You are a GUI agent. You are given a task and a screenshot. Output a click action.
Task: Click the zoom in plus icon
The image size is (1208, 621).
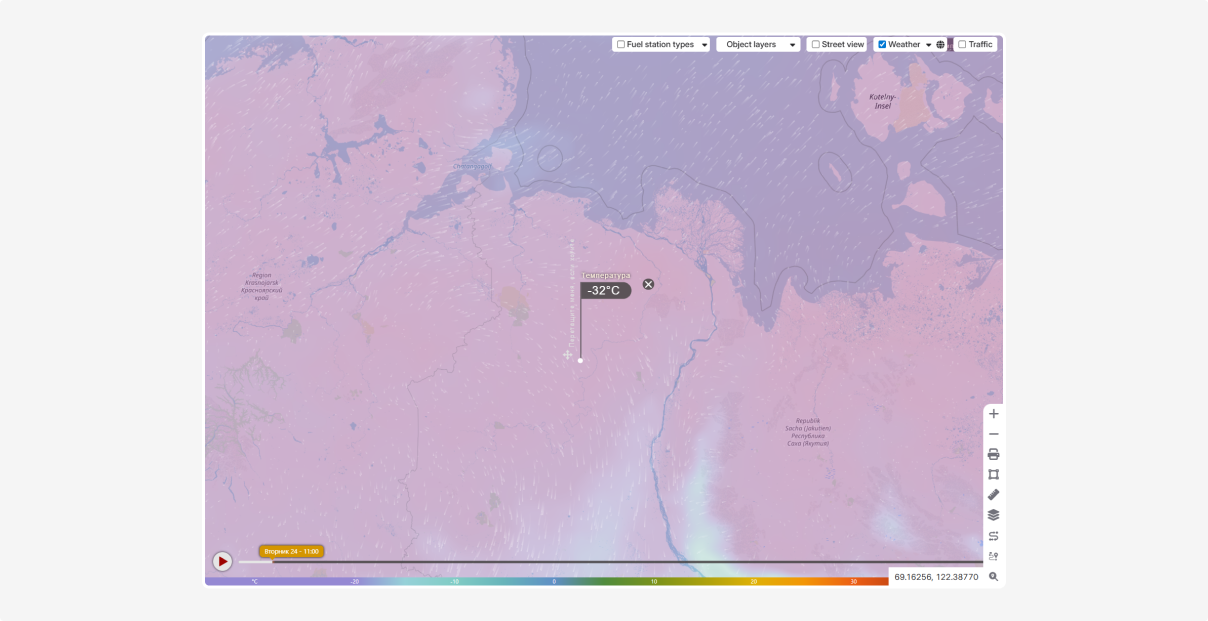click(993, 414)
